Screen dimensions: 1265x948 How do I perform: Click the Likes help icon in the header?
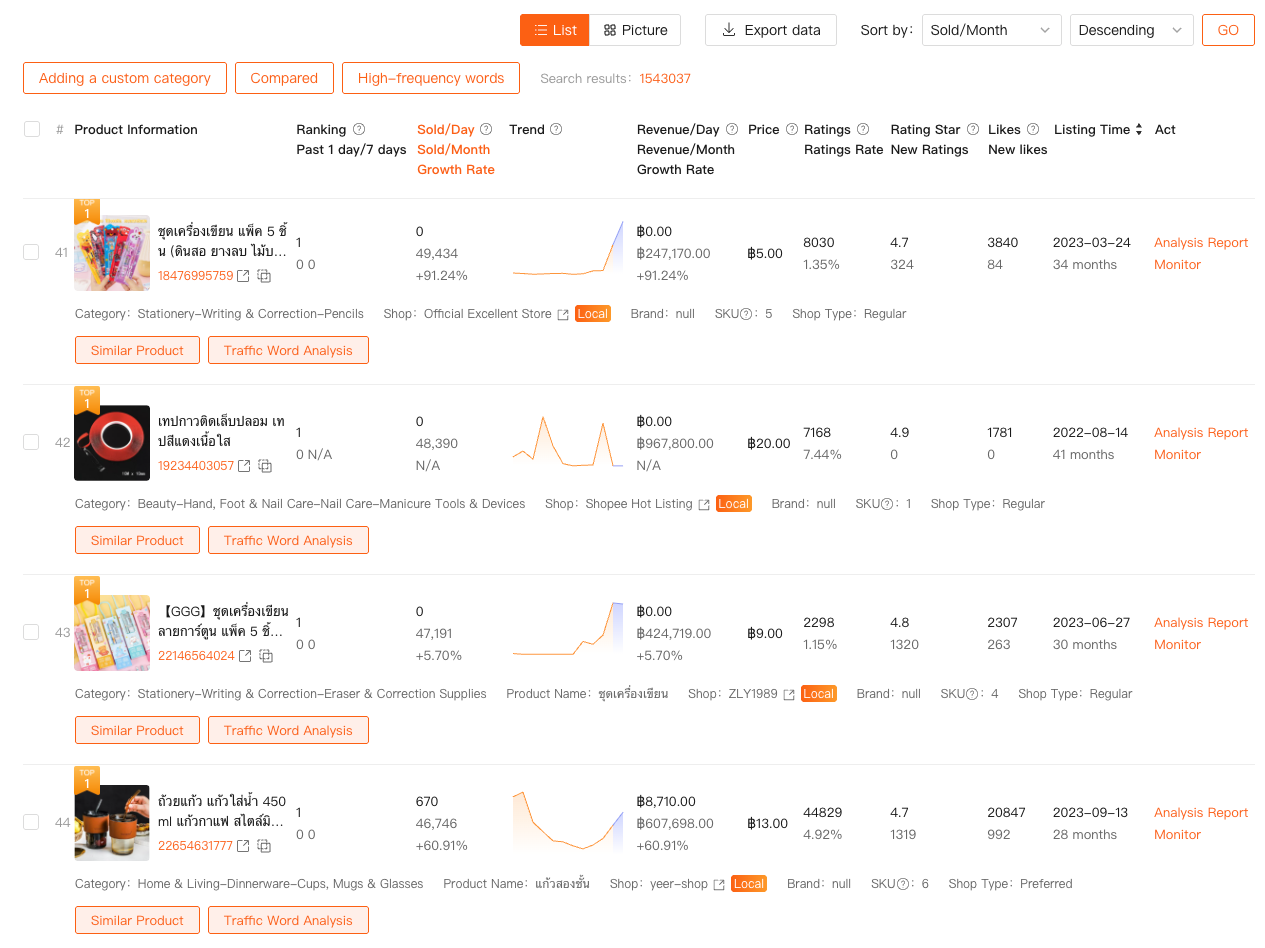(1035, 128)
